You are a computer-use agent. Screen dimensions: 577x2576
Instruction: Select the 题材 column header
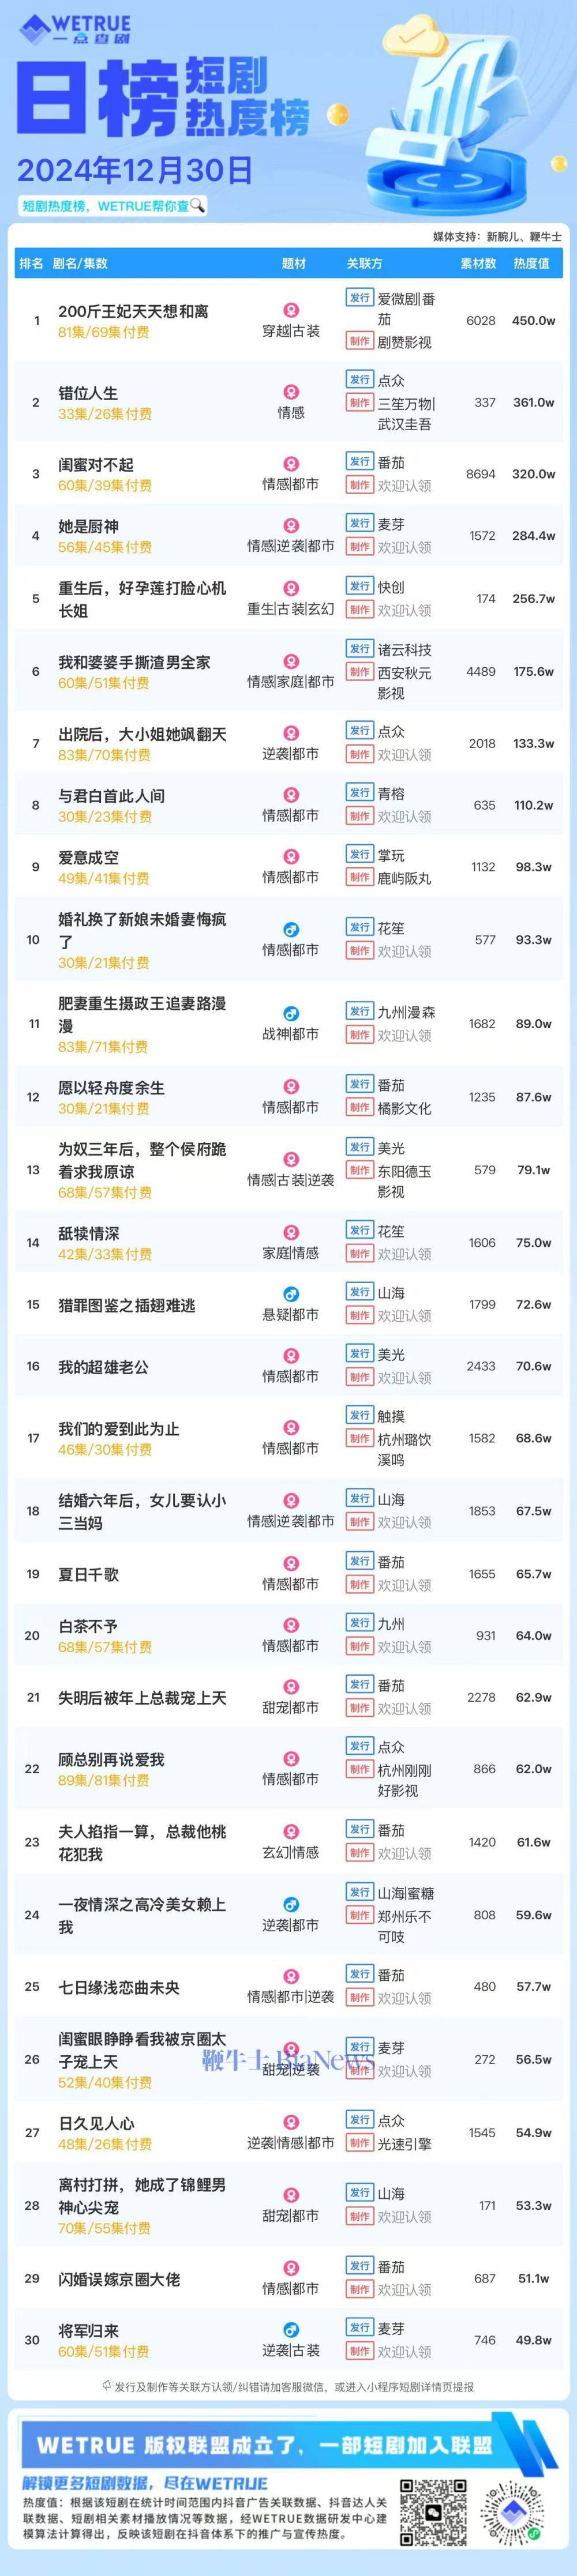point(293,264)
